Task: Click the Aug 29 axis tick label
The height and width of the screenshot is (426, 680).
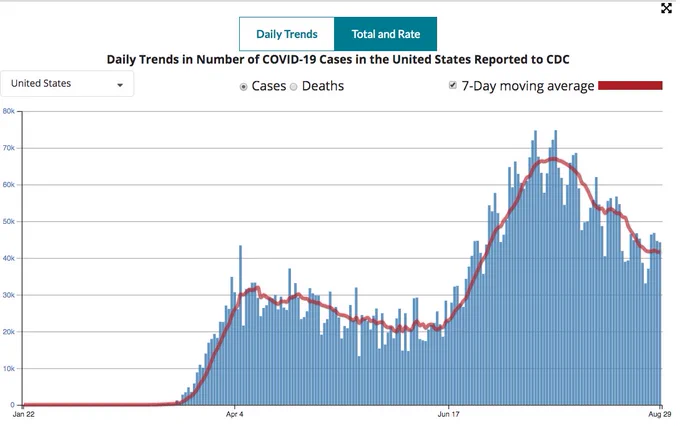Action: click(660, 414)
